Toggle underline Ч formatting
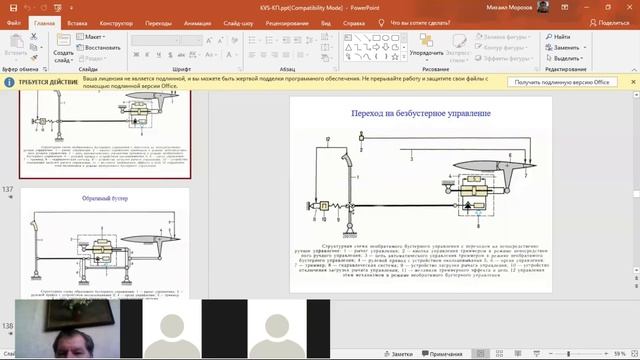This screenshot has width=640, height=360. (158, 55)
